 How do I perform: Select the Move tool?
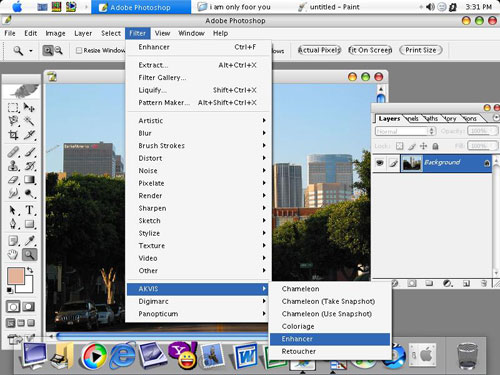[x=29, y=107]
